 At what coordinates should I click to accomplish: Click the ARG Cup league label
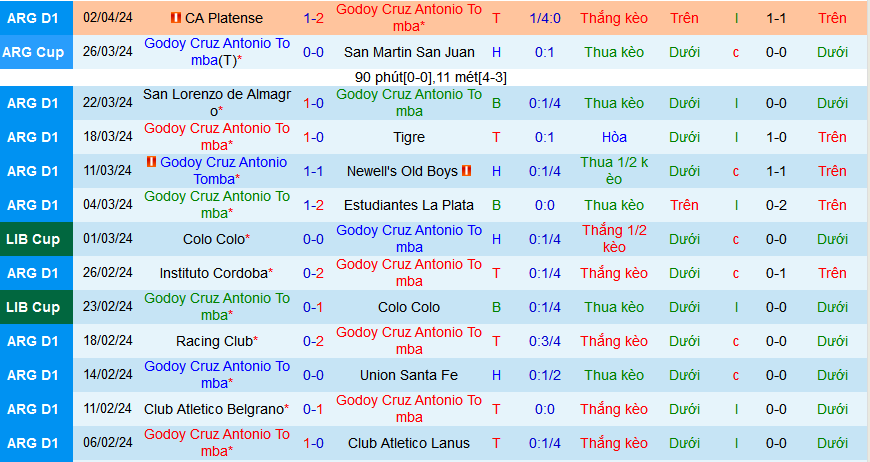click(x=36, y=52)
